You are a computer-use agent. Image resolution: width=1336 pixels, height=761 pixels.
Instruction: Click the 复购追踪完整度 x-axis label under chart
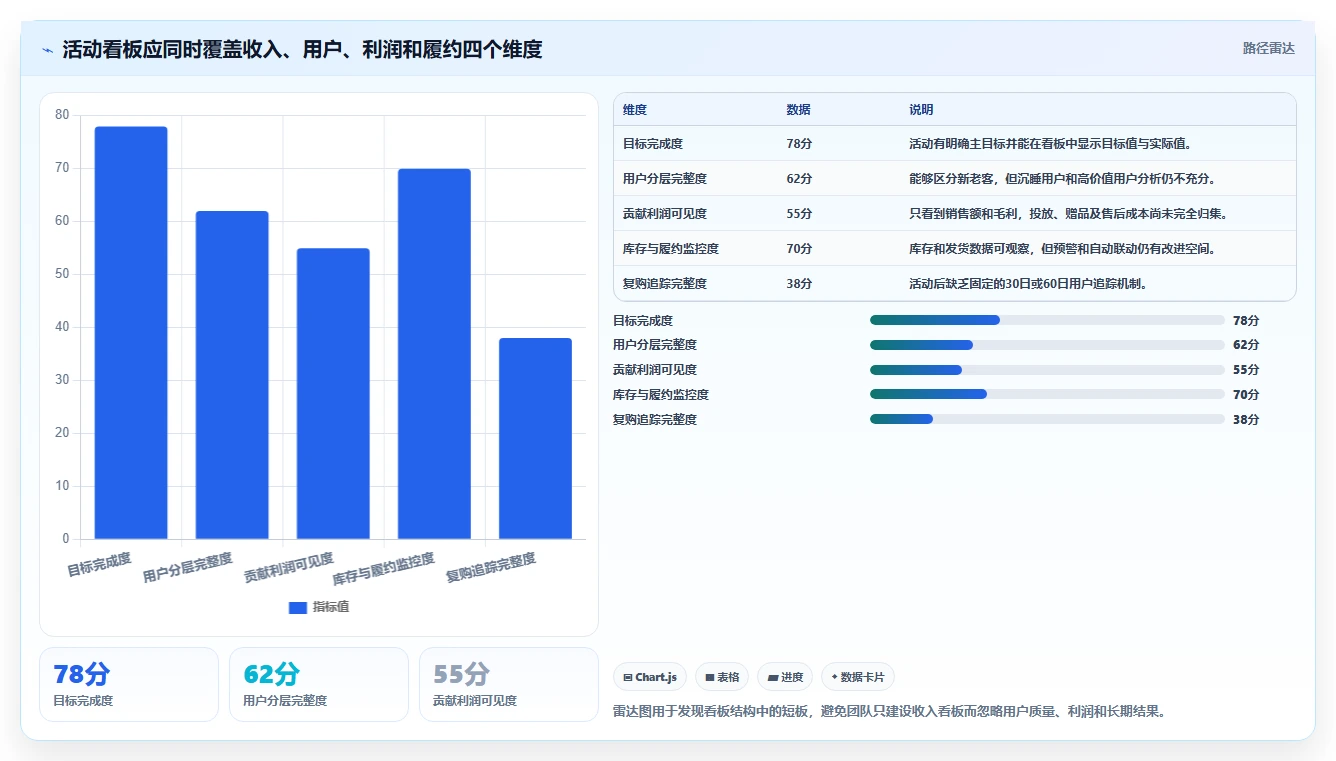491,568
